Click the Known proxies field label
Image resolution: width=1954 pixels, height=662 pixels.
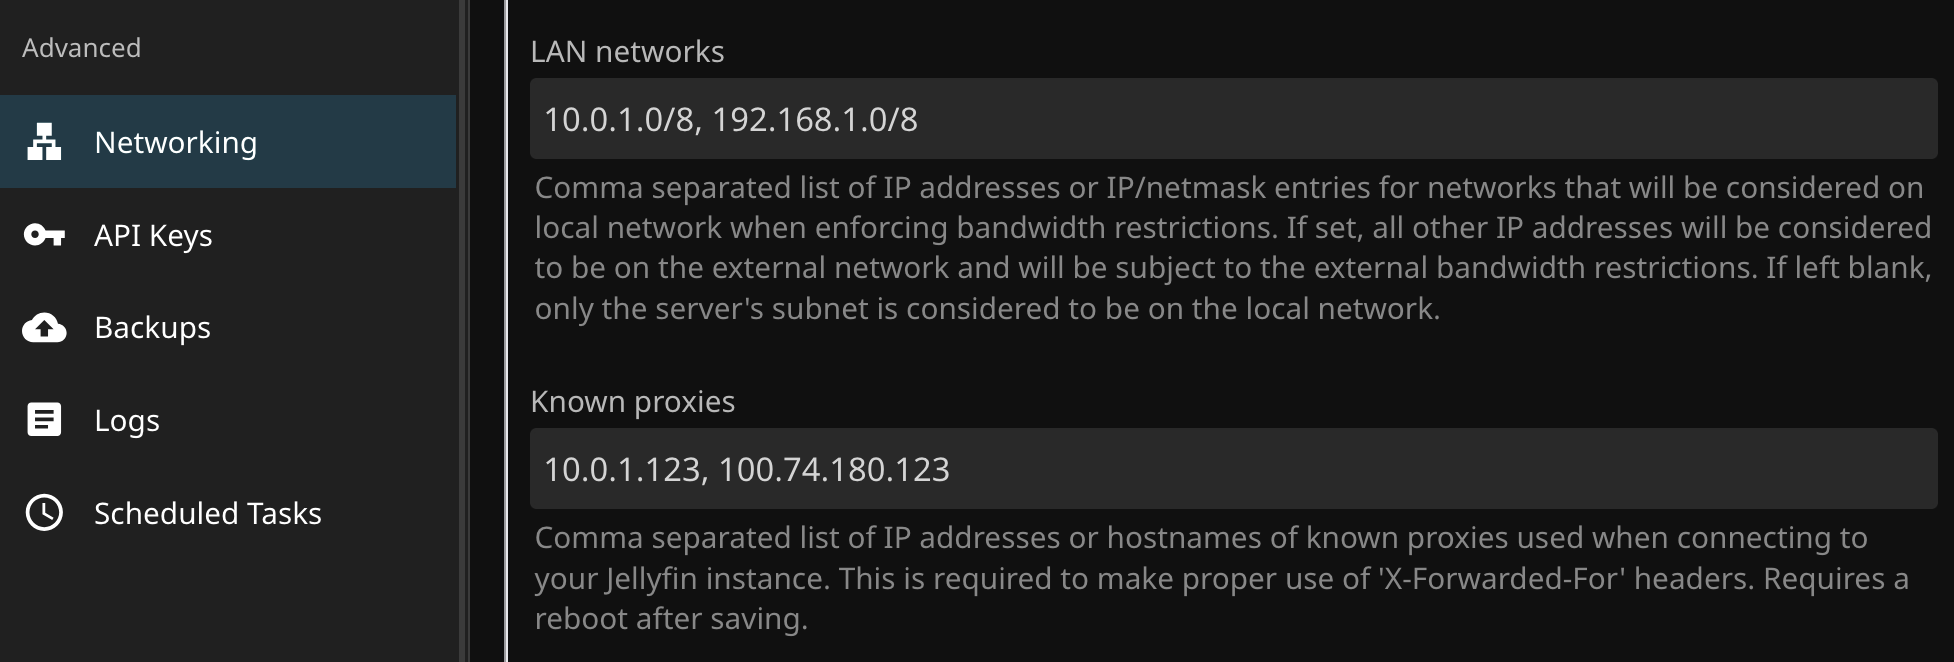[x=632, y=402]
